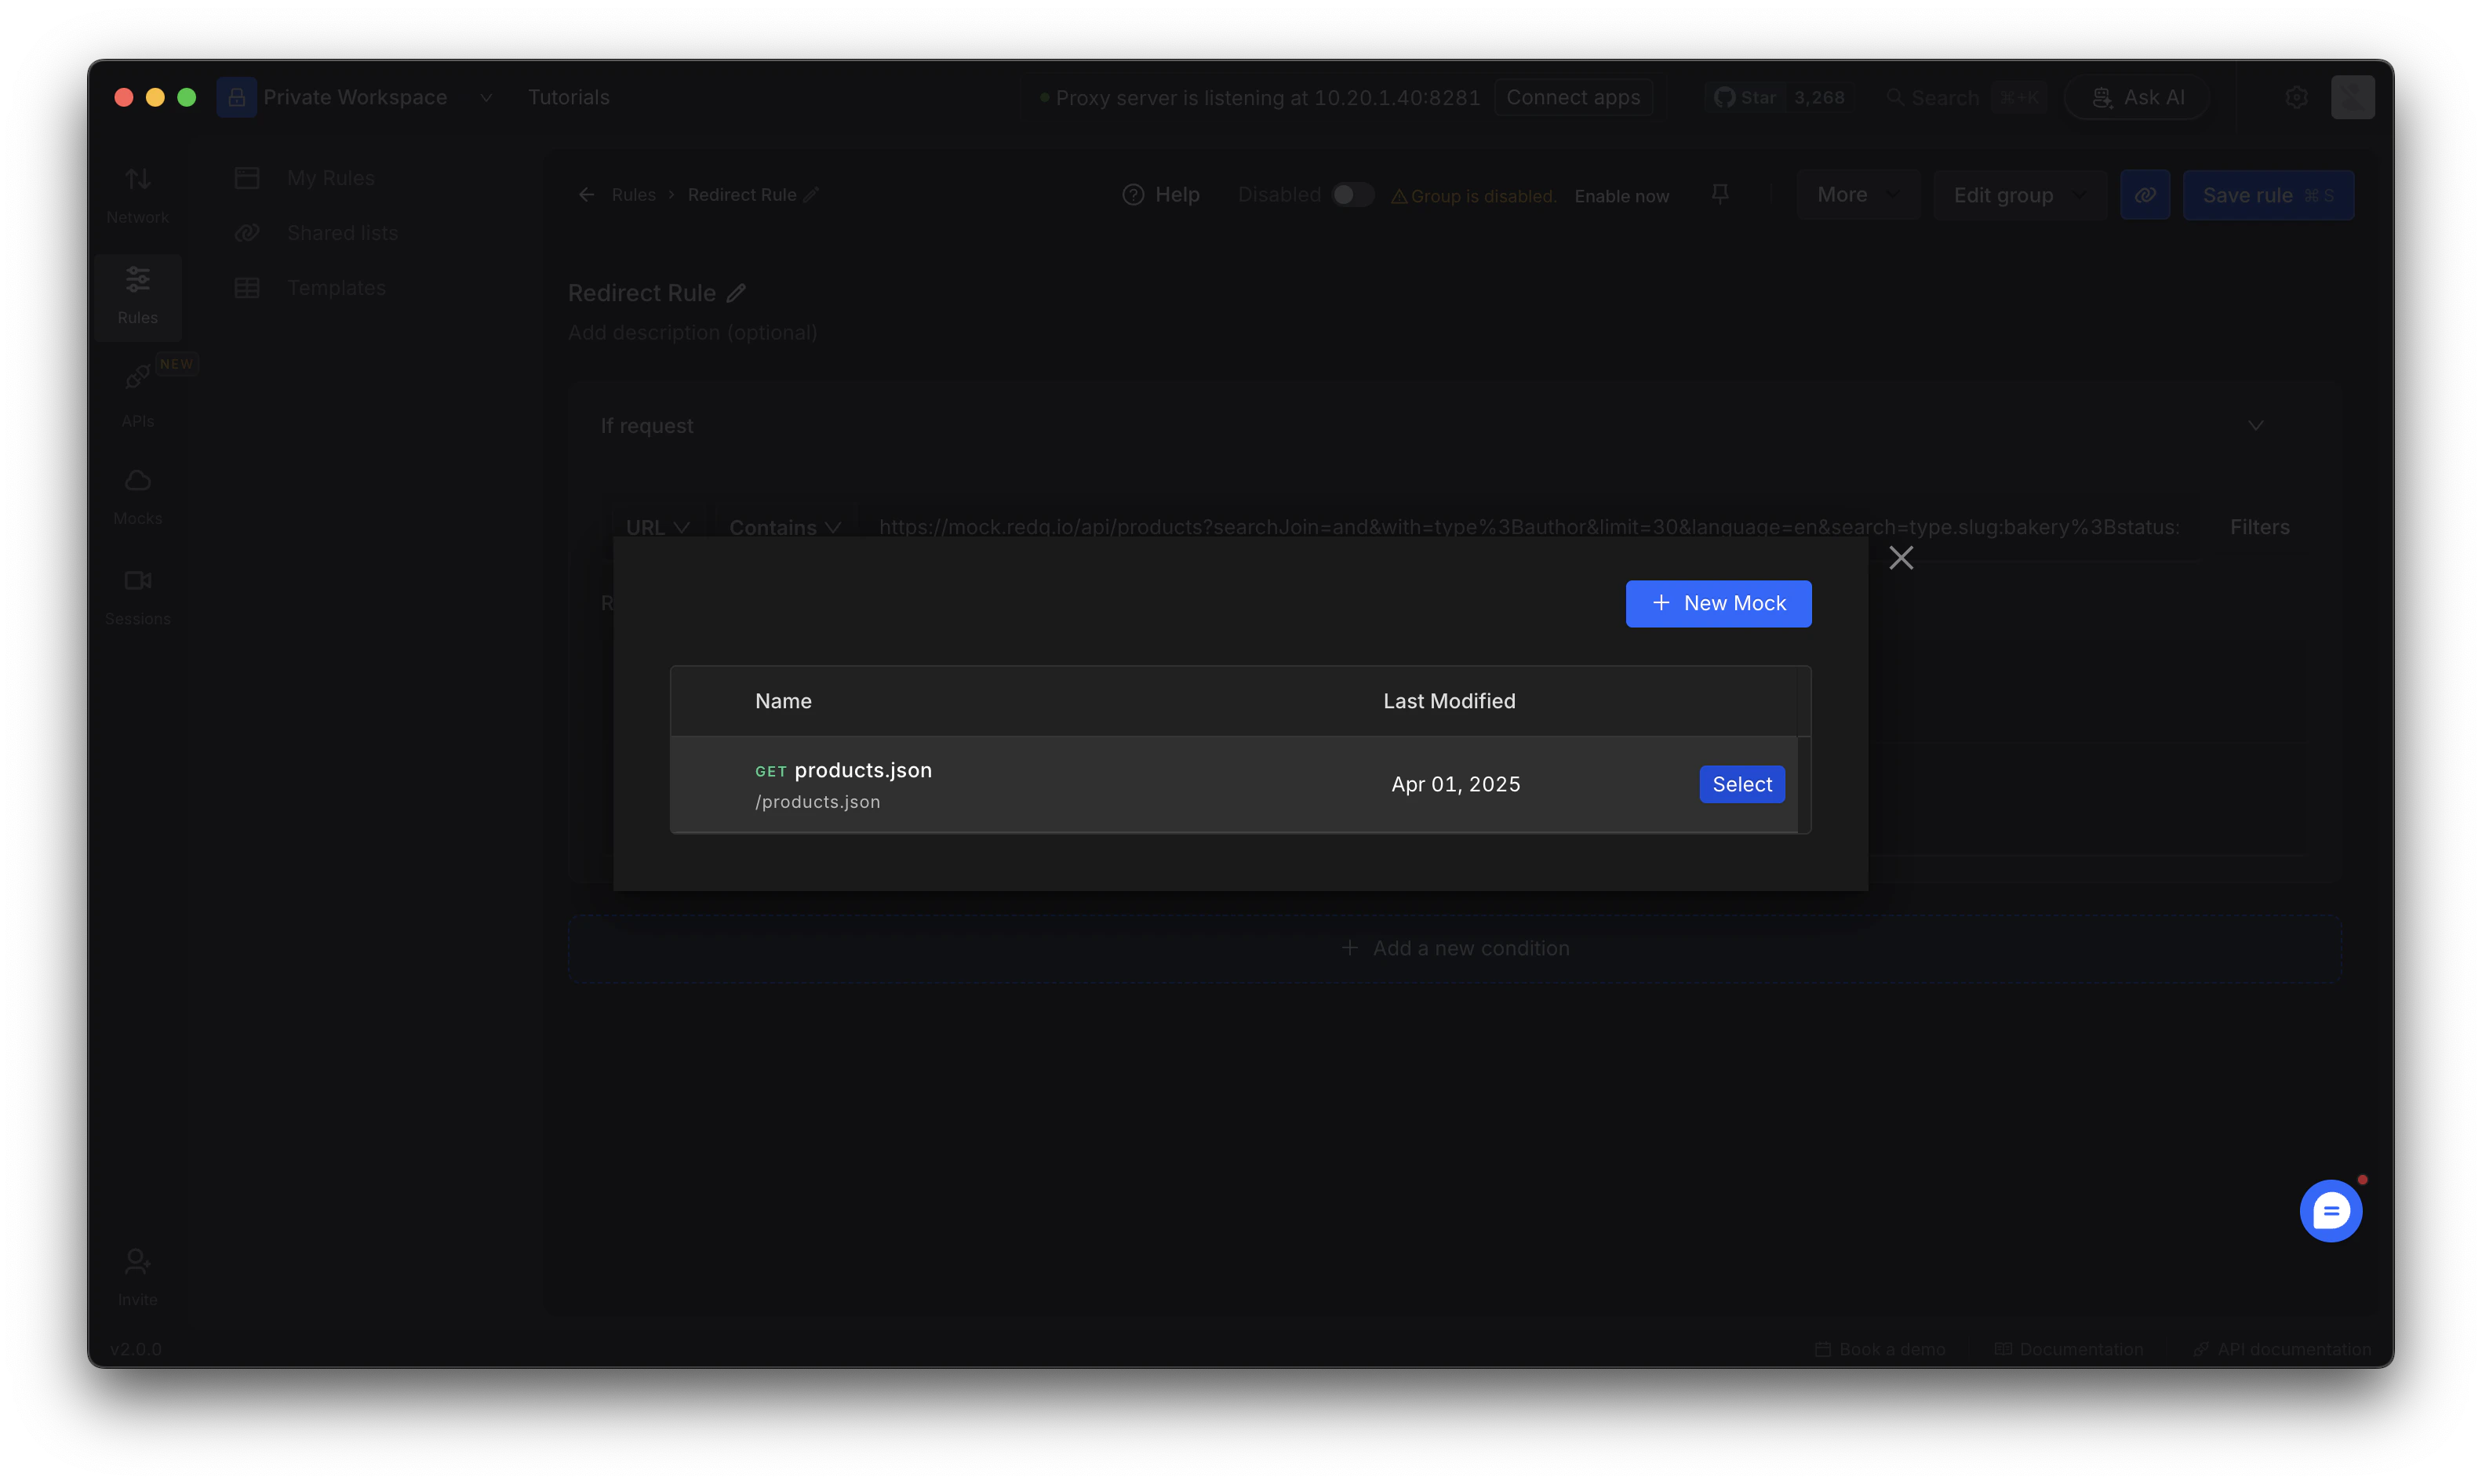Click the blue share link icon

2144,195
